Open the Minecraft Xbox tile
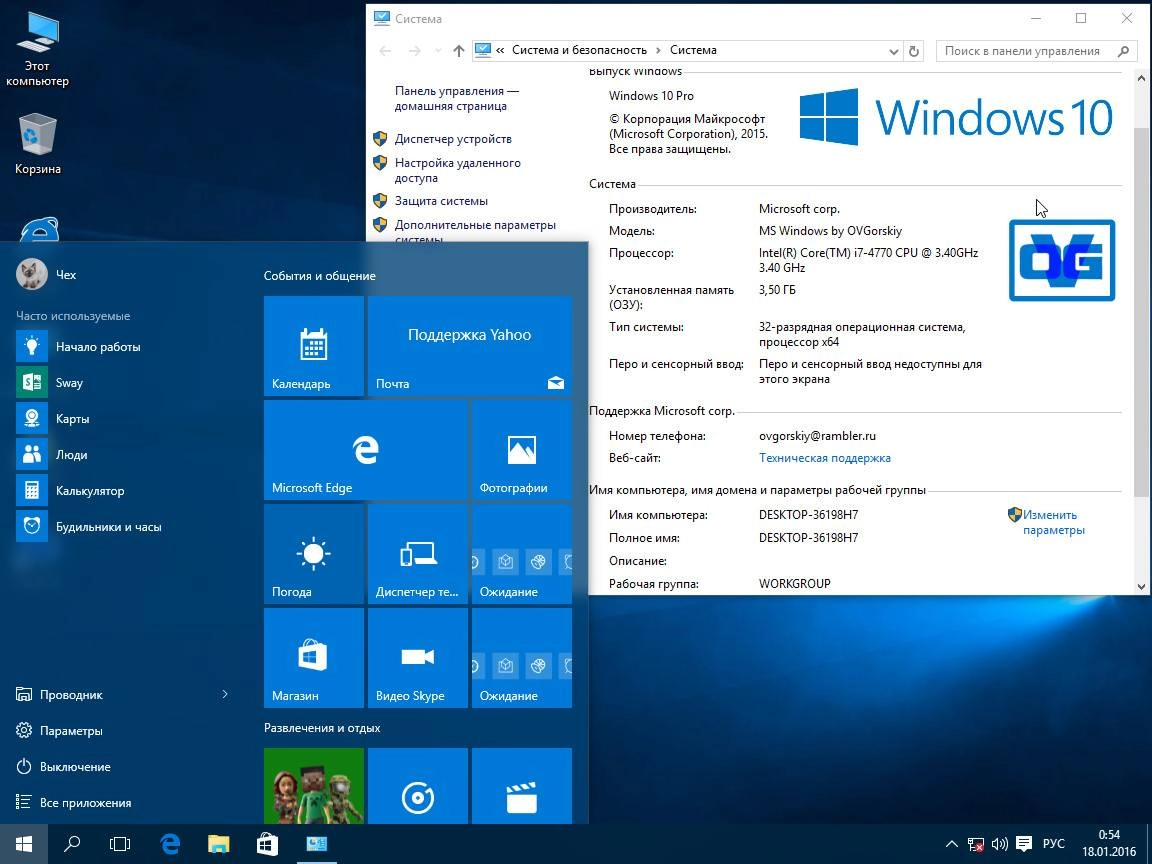This screenshot has width=1152, height=864. pyautogui.click(x=314, y=785)
